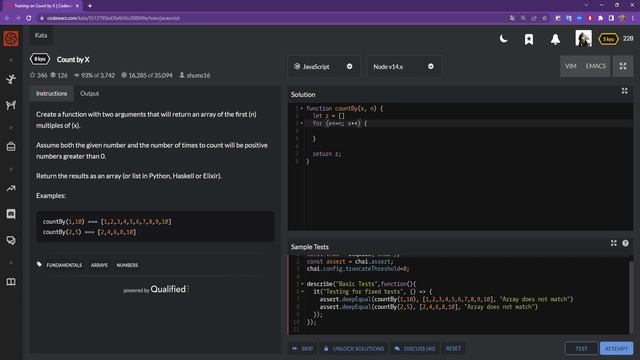Screen dimensions: 640x360
Task: Go forward with the browser forward arrow
Action: pyautogui.click(x=18, y=18)
